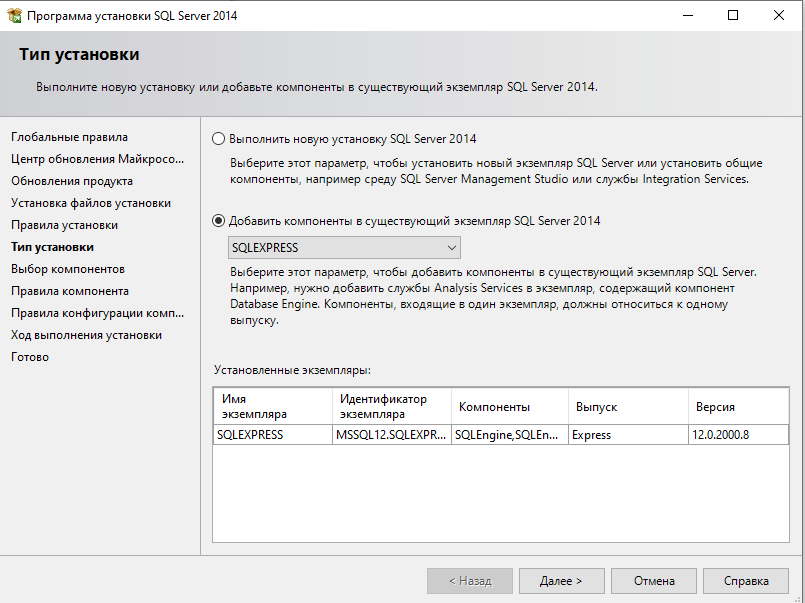Click the Установка файлов установки step
This screenshot has height=603, width=805.
pyautogui.click(x=91, y=203)
